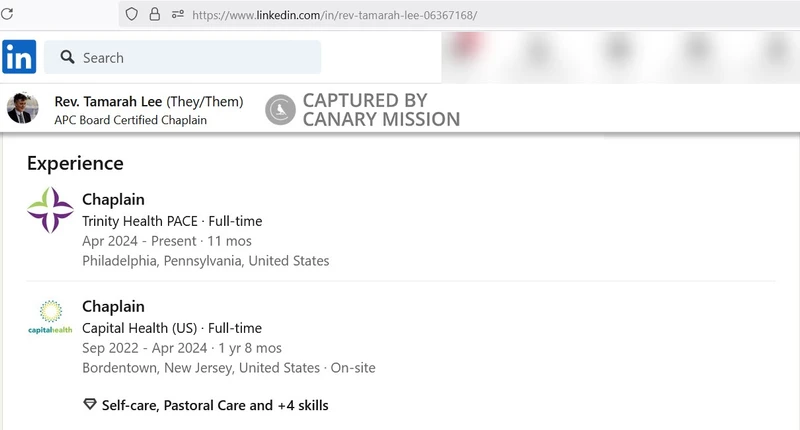Open the shield tracking protection icon
Screen dimensions: 800x430
click(132, 14)
